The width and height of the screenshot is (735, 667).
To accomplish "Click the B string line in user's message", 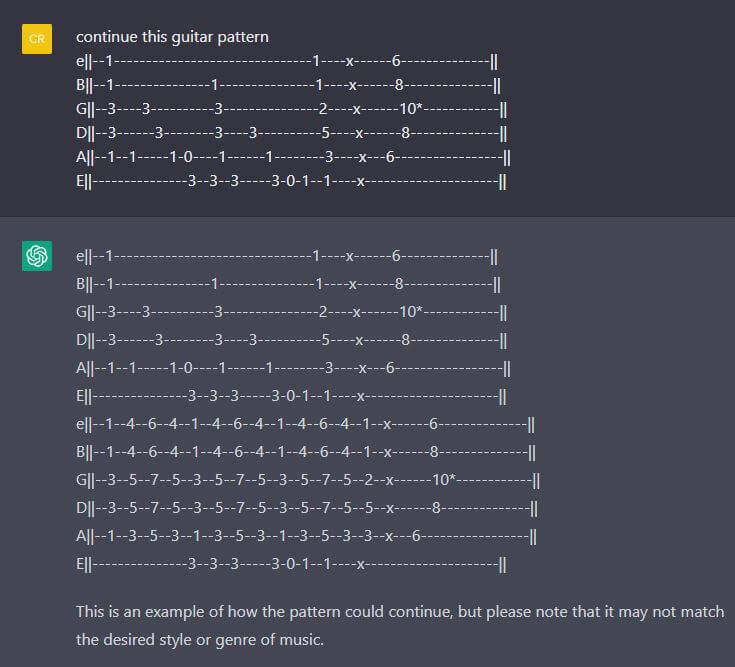I will 288,85.
